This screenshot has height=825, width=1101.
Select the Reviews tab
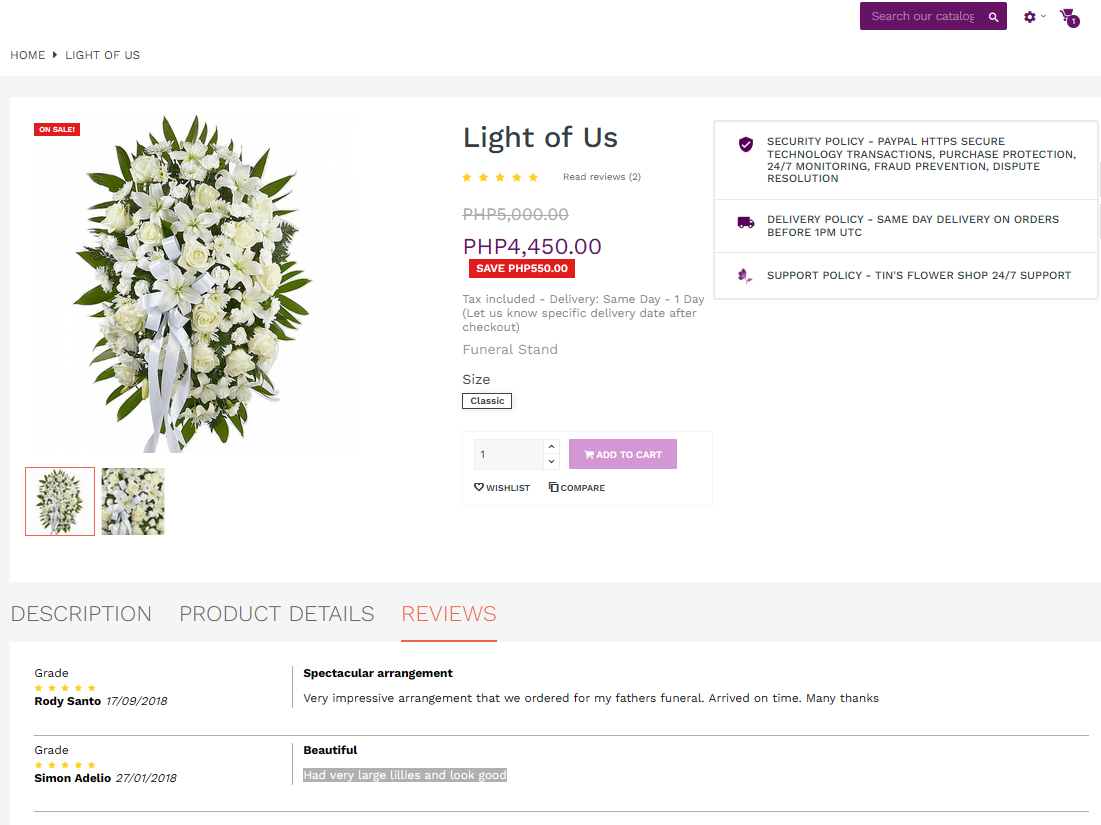click(x=449, y=614)
